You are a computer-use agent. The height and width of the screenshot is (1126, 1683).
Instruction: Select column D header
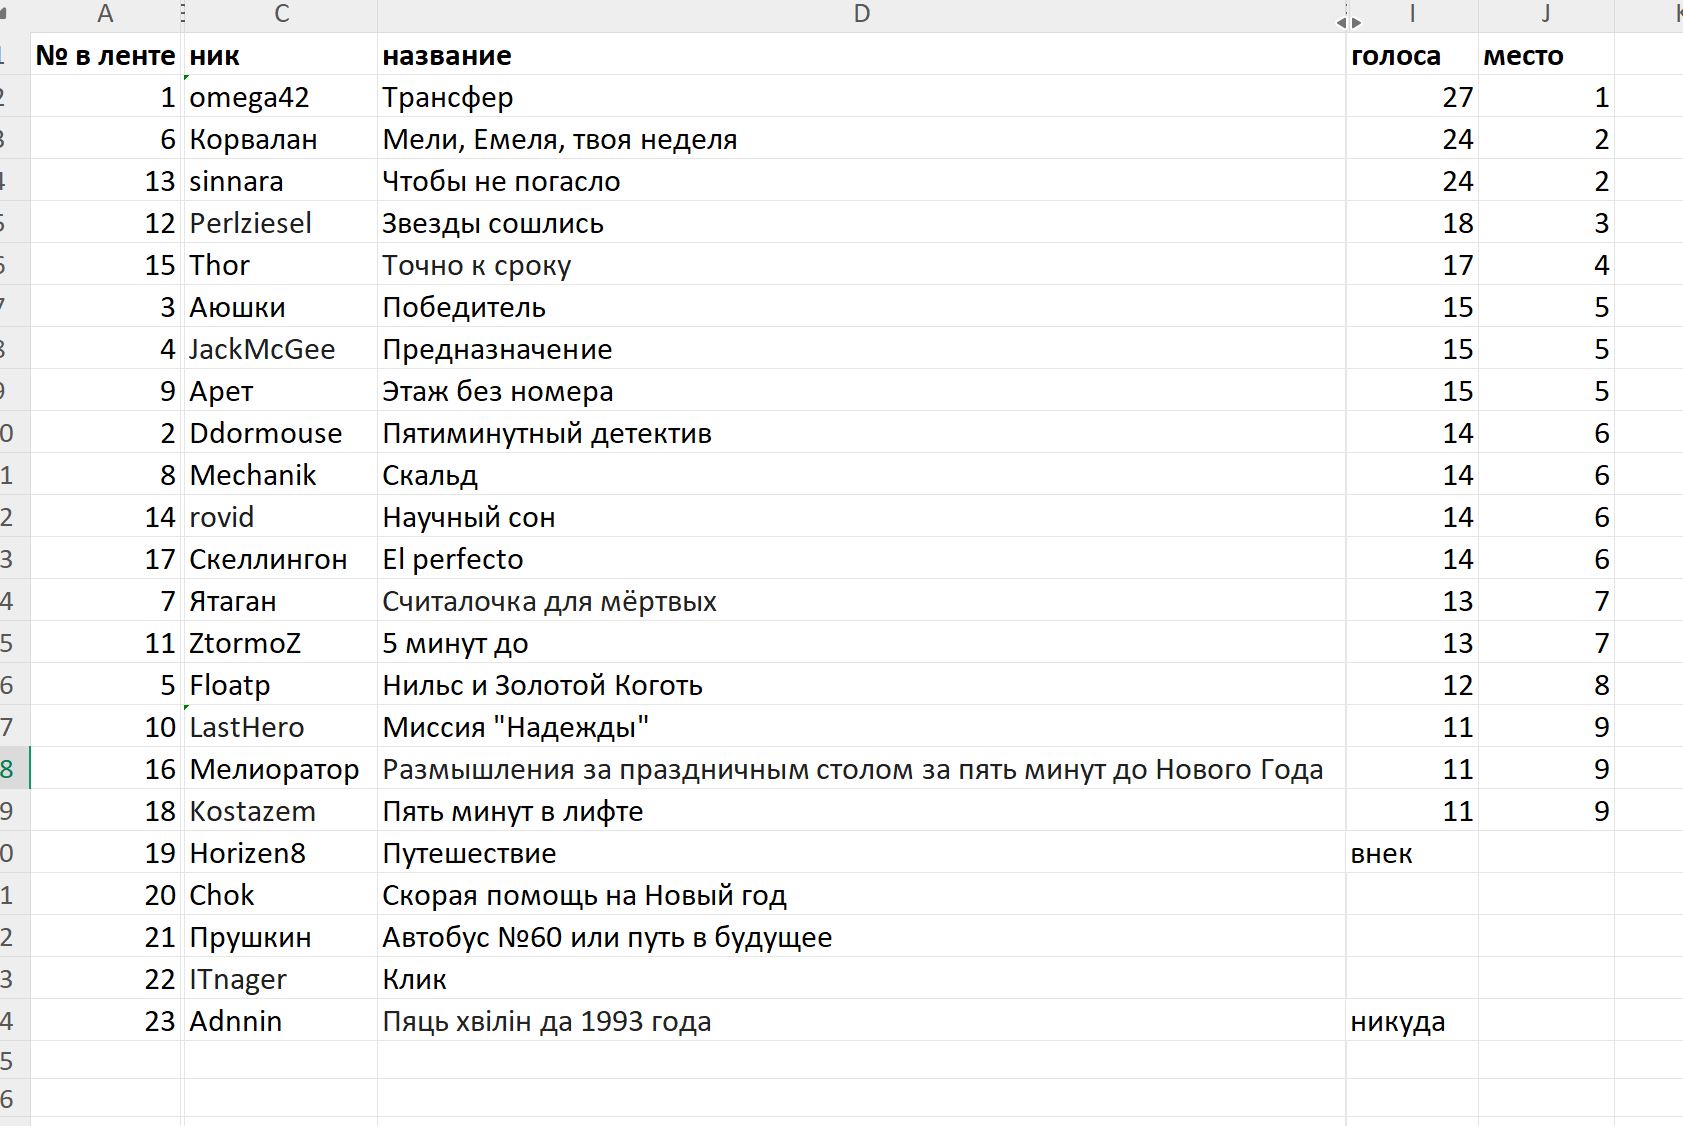pos(861,14)
